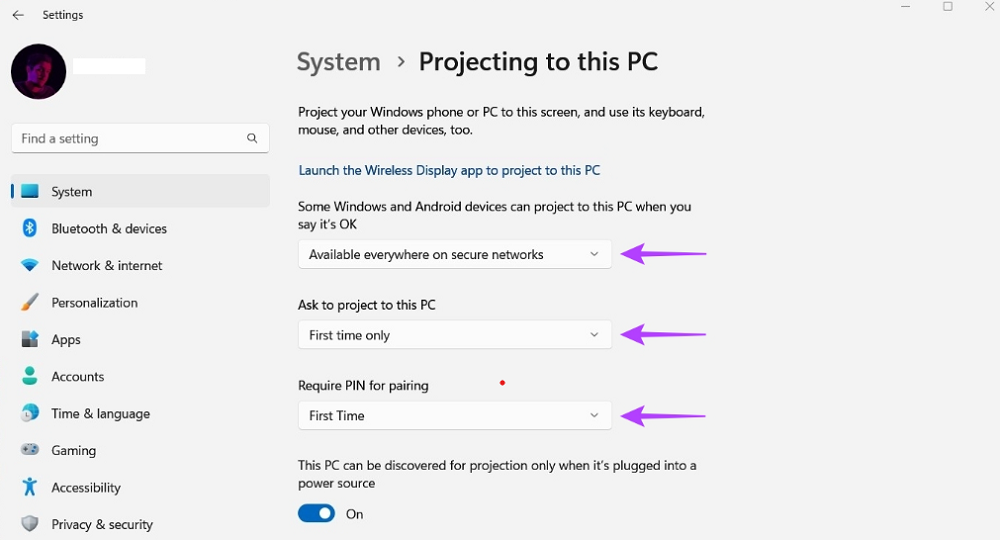The height and width of the screenshot is (540, 1000).
Task: Open the Require PIN for pairing dropdown
Action: (x=454, y=415)
